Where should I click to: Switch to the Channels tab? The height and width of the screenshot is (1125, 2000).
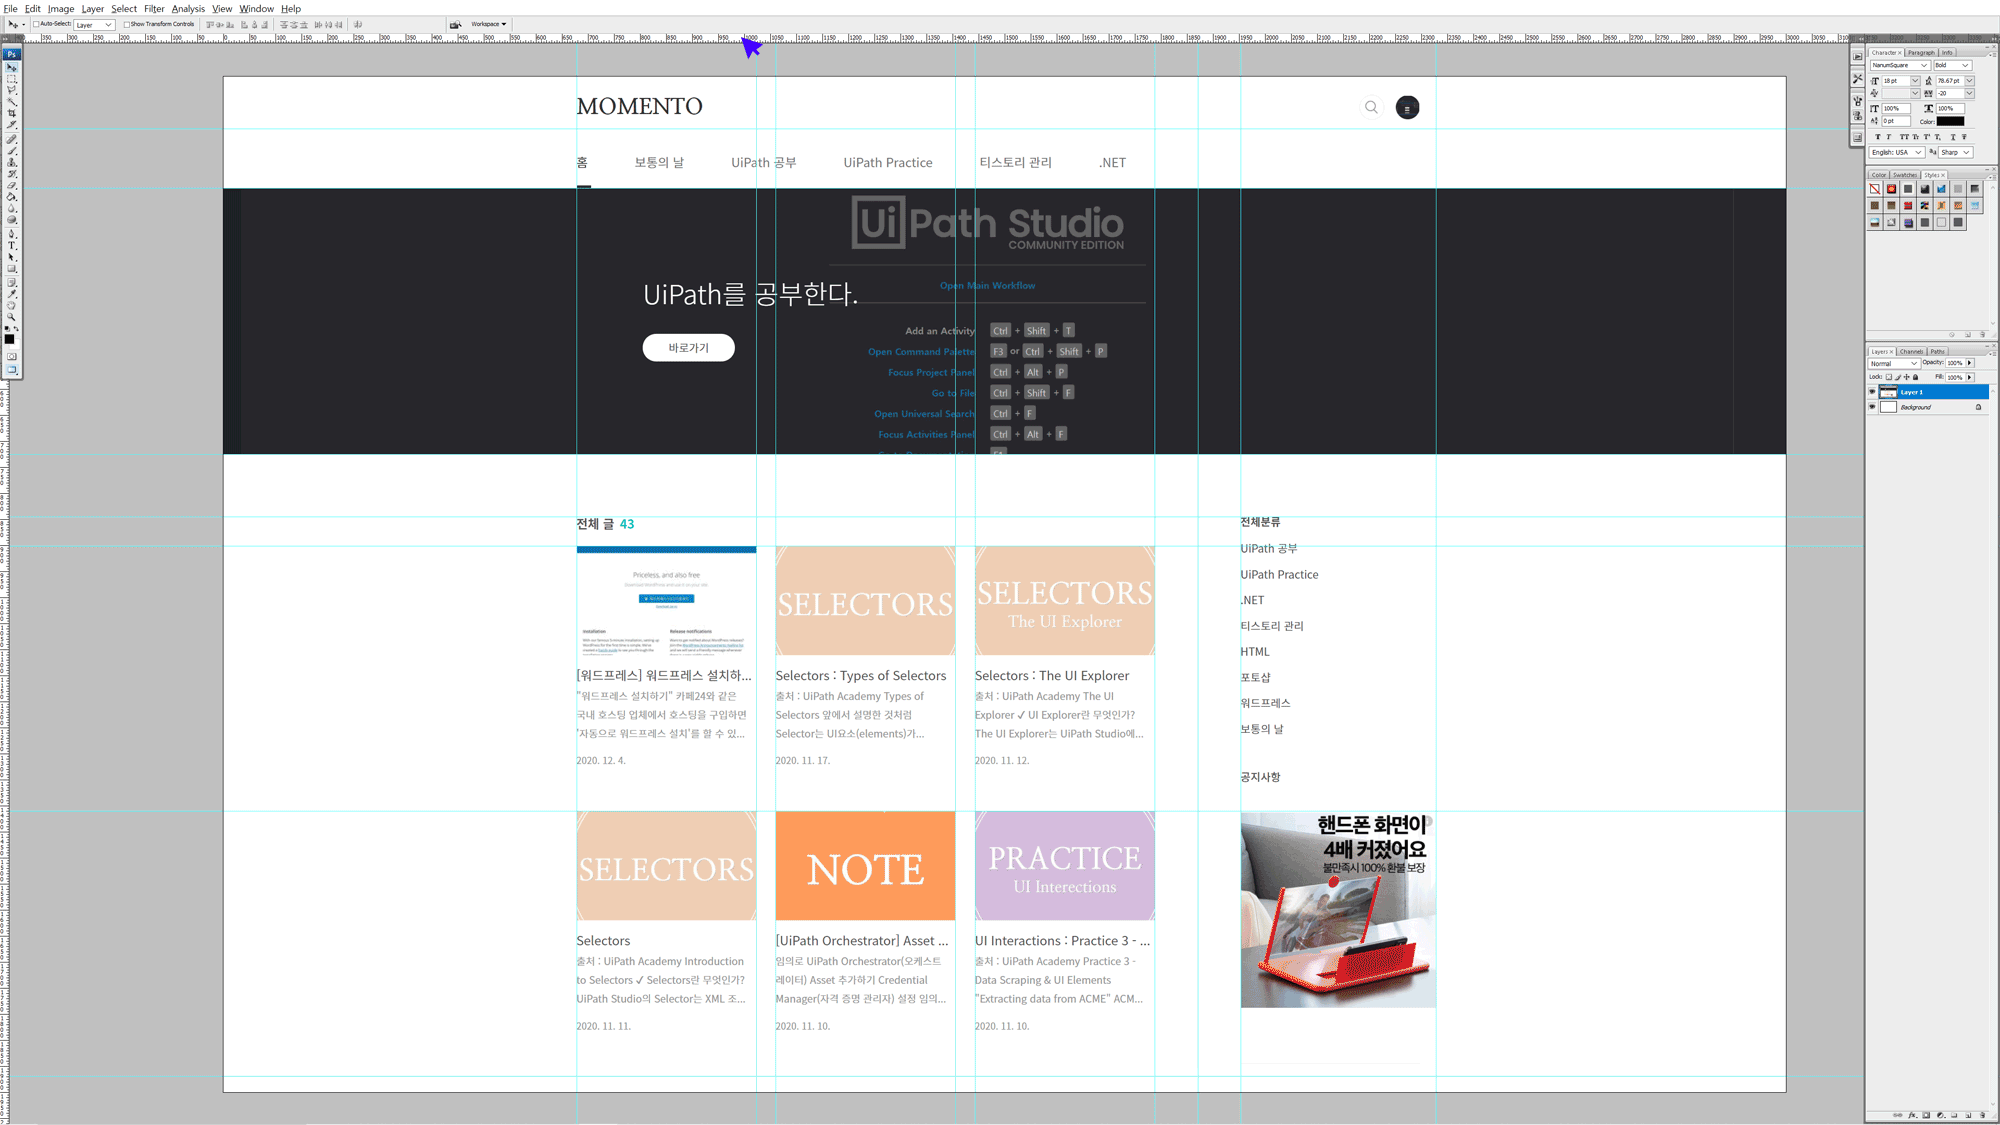(x=1912, y=351)
